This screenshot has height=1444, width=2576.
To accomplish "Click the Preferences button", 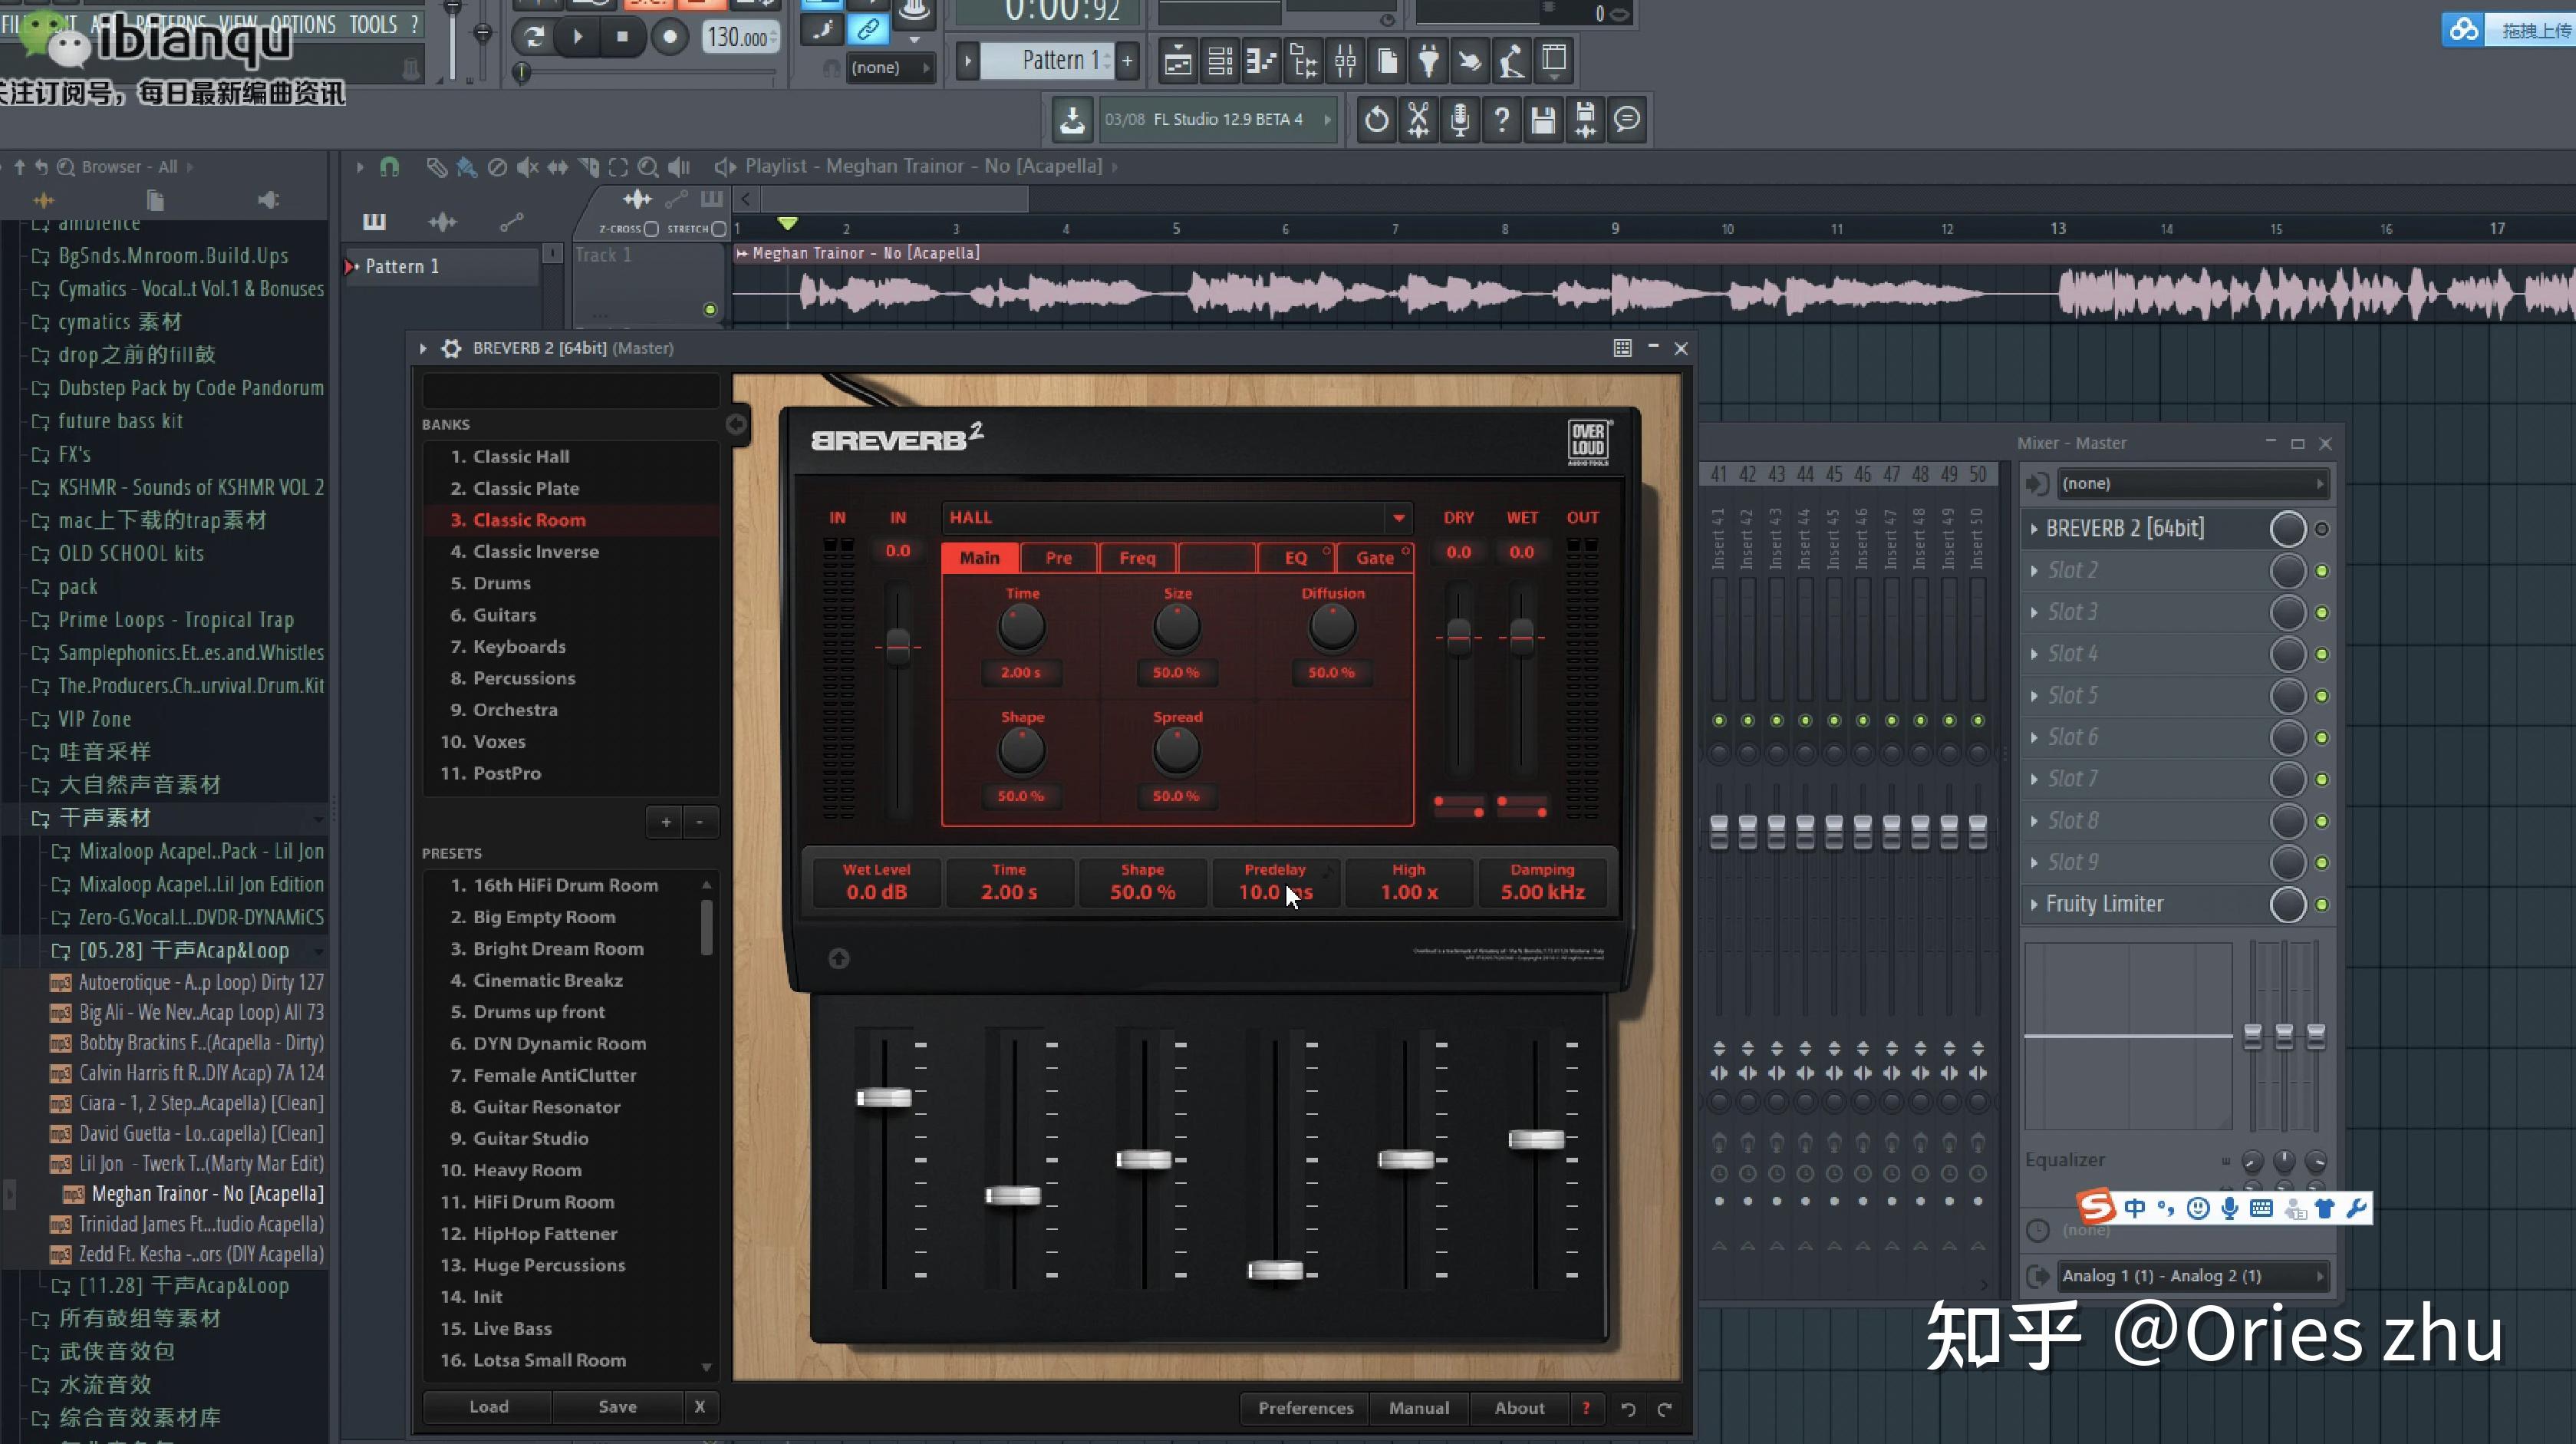I will click(x=1305, y=1408).
